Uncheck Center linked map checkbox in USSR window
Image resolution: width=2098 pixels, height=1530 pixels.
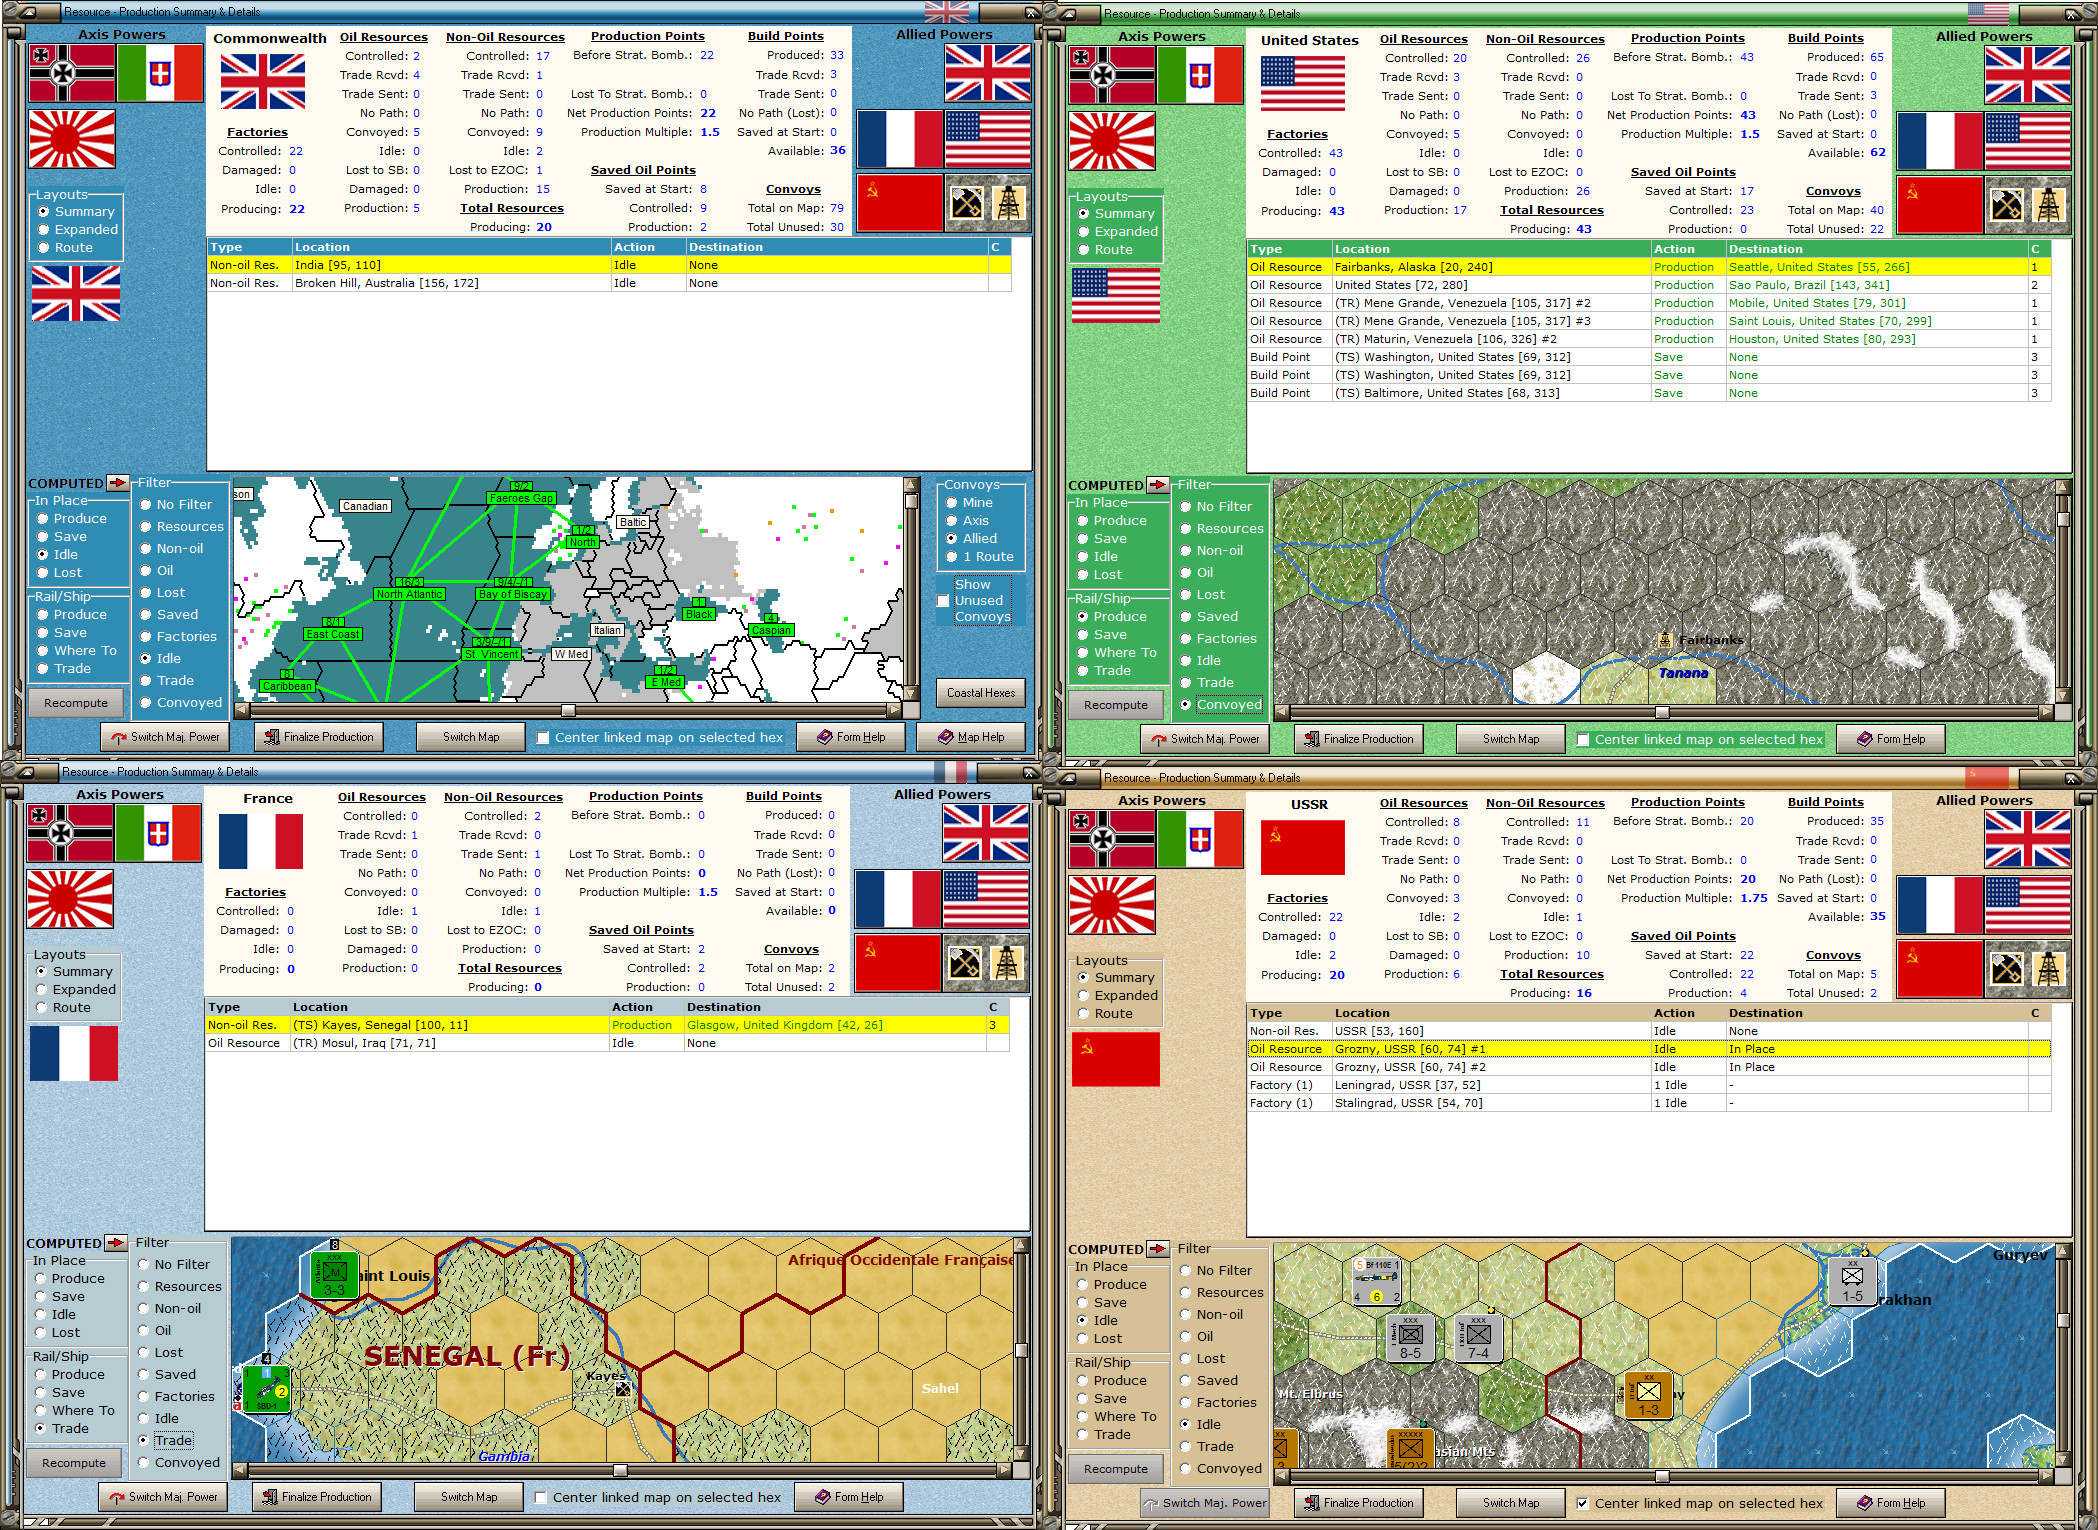tap(1583, 1504)
